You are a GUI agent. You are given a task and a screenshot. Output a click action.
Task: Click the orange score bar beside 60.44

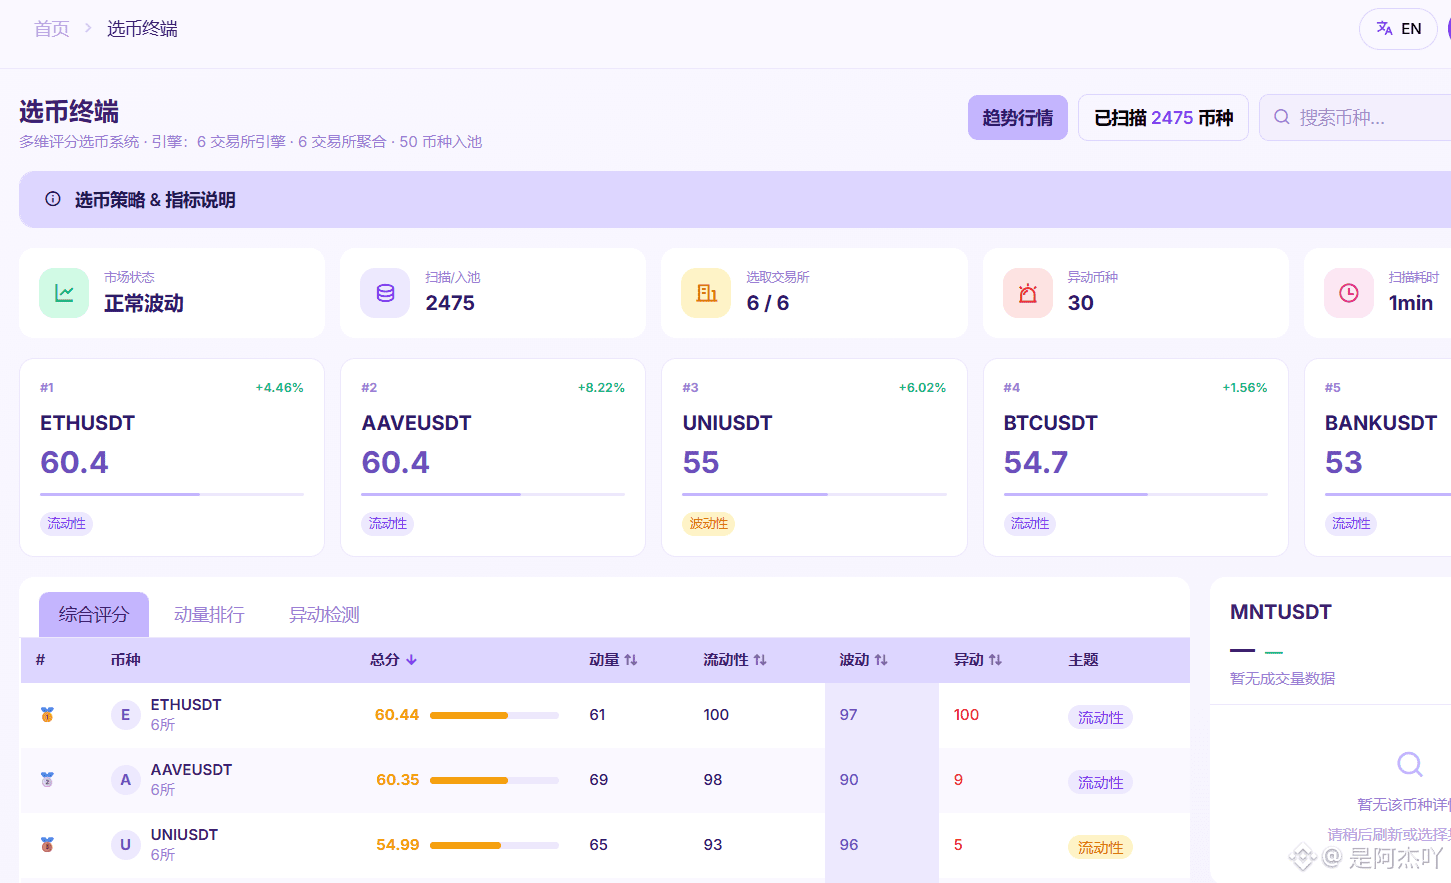[x=494, y=715]
